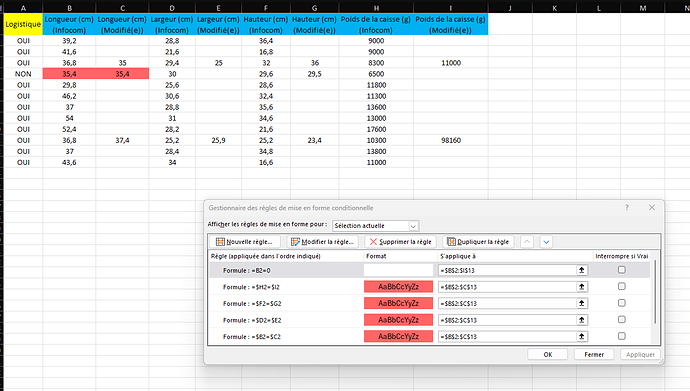690x391 pixels.
Task: Click cell 13800 in Poids column
Action: pyautogui.click(x=376, y=151)
